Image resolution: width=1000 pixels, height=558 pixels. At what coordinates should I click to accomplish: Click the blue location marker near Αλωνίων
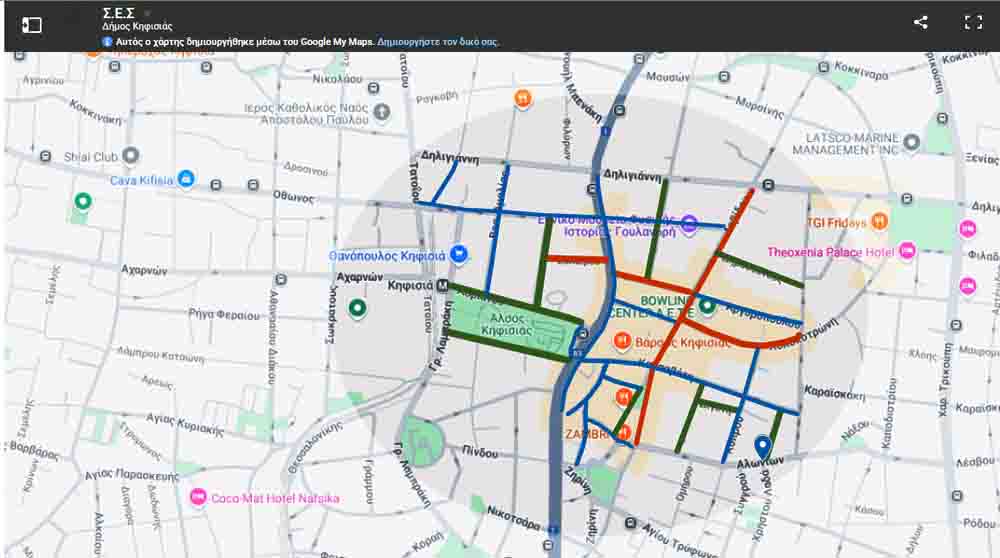coord(763,447)
